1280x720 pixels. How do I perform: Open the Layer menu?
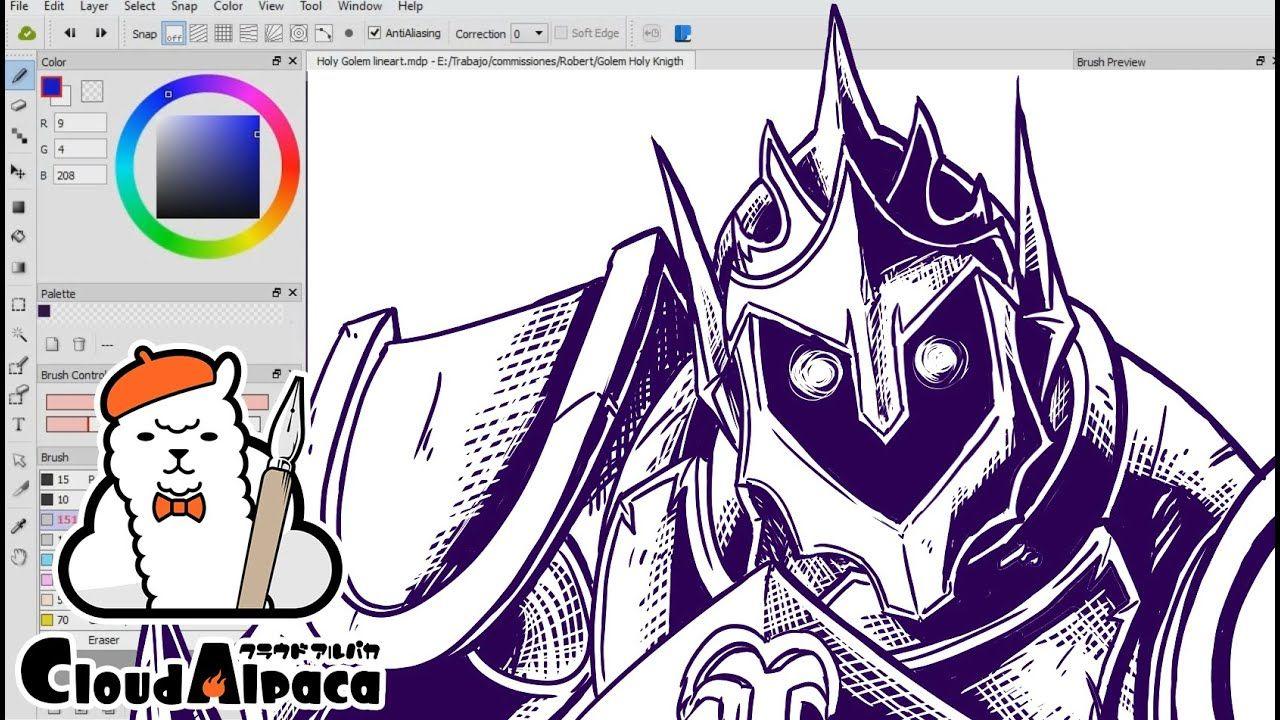94,6
